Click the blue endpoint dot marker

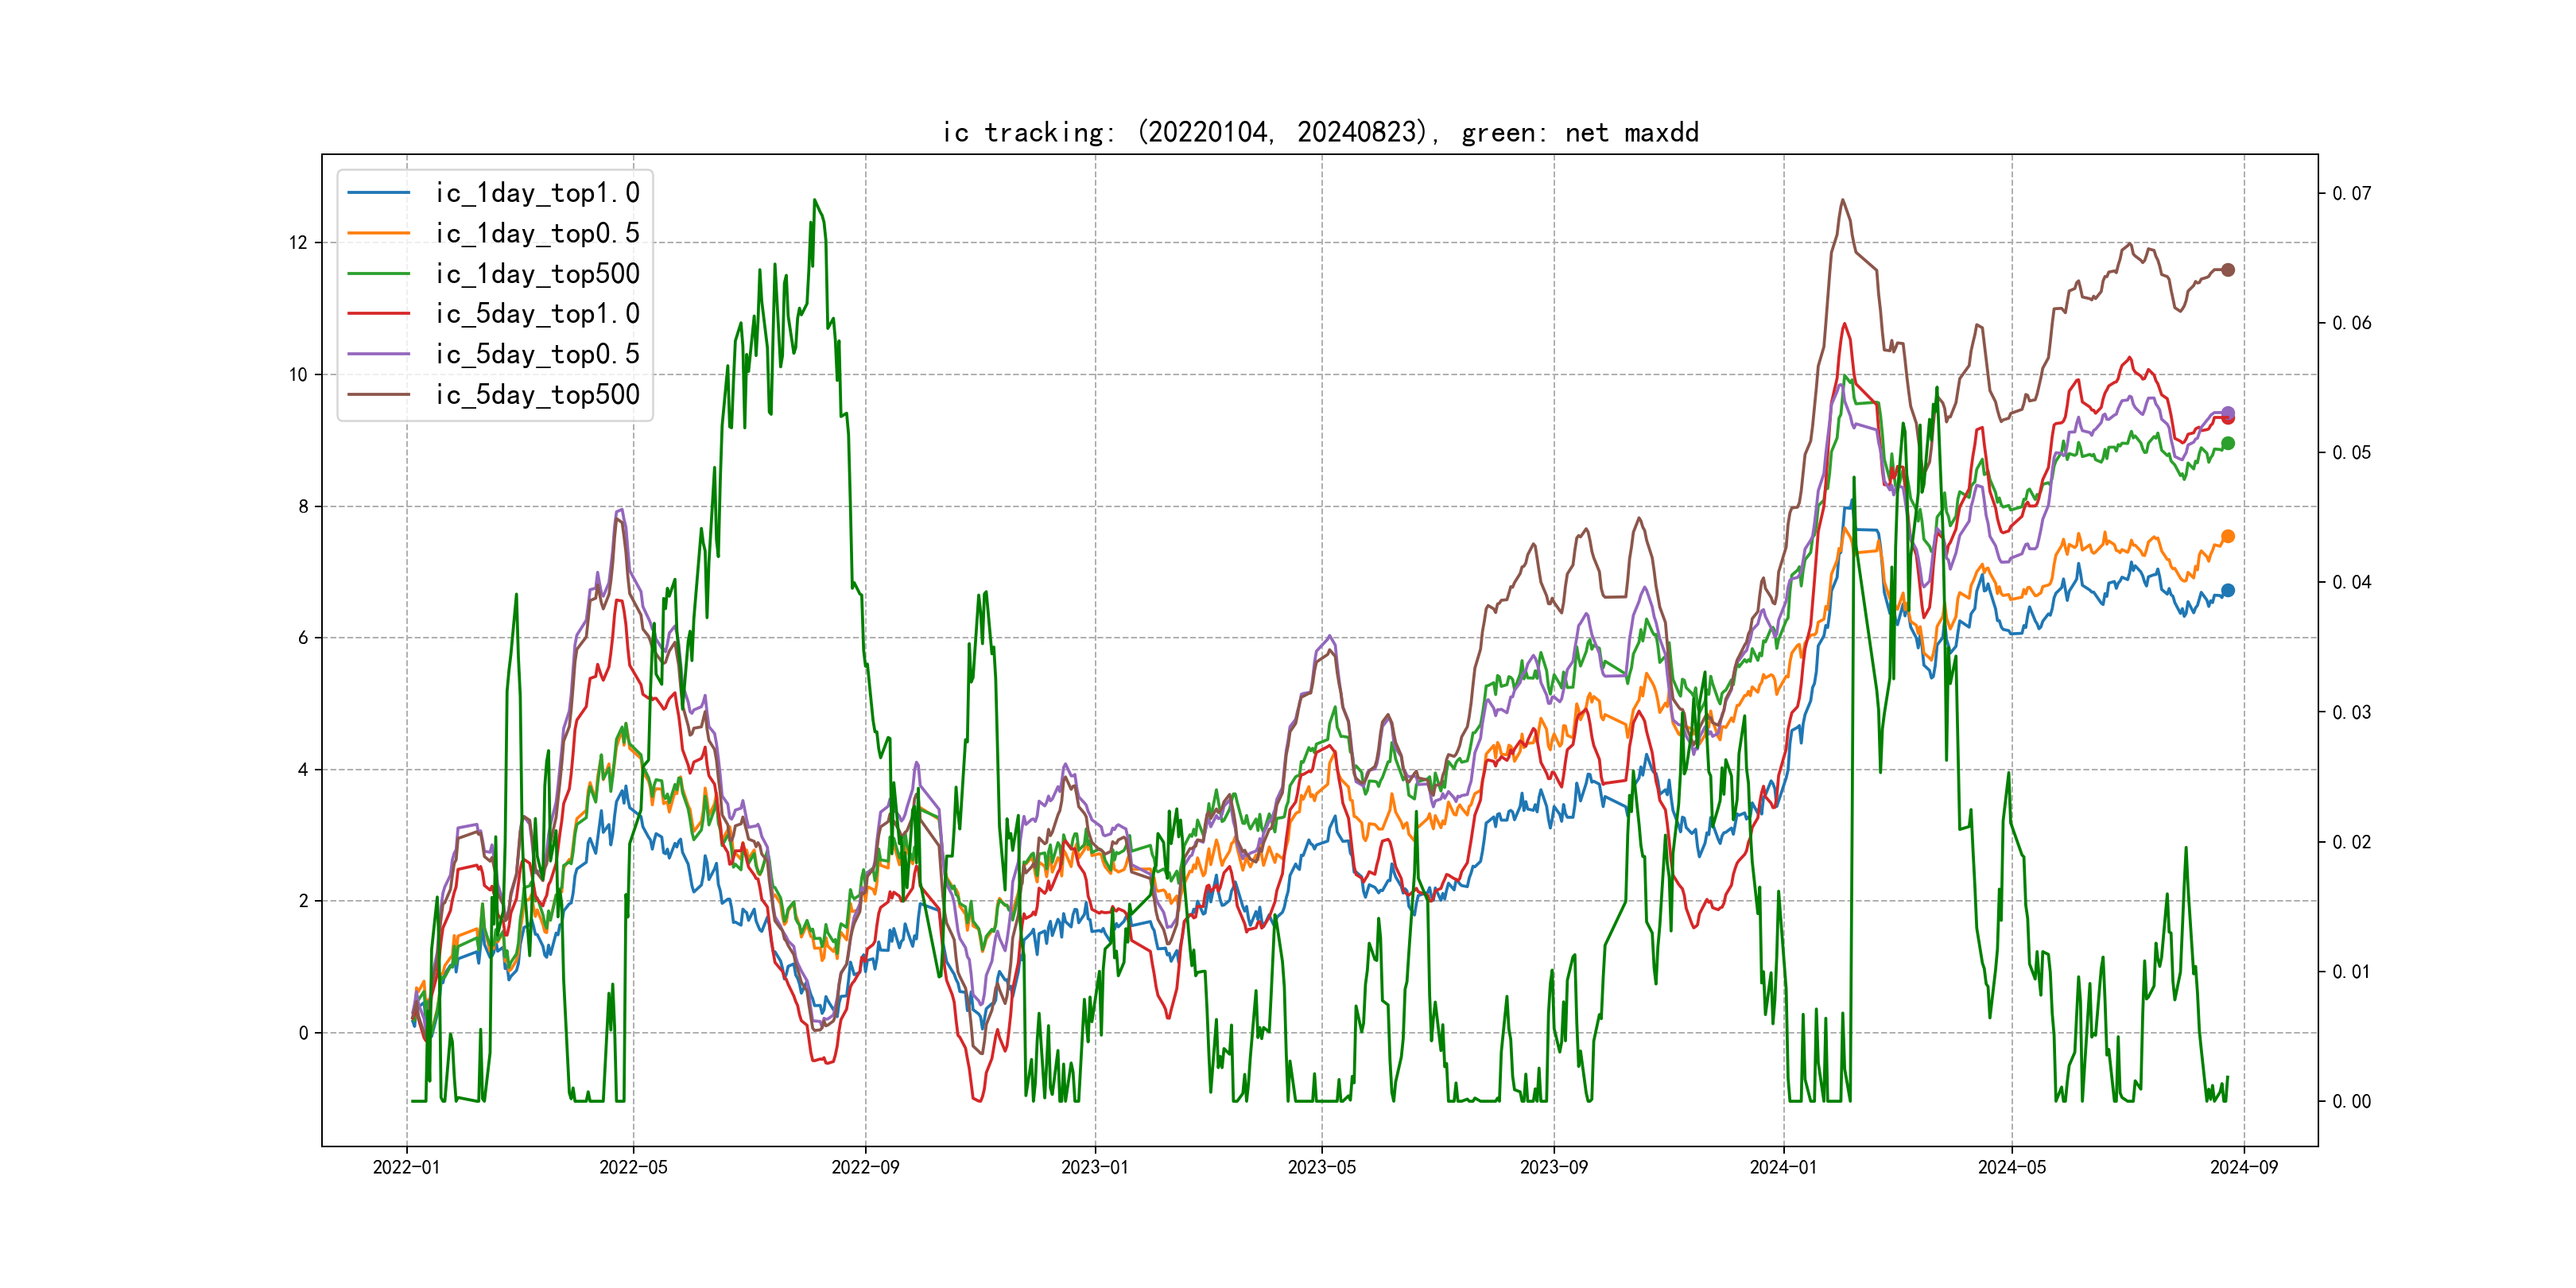pyautogui.click(x=2227, y=591)
